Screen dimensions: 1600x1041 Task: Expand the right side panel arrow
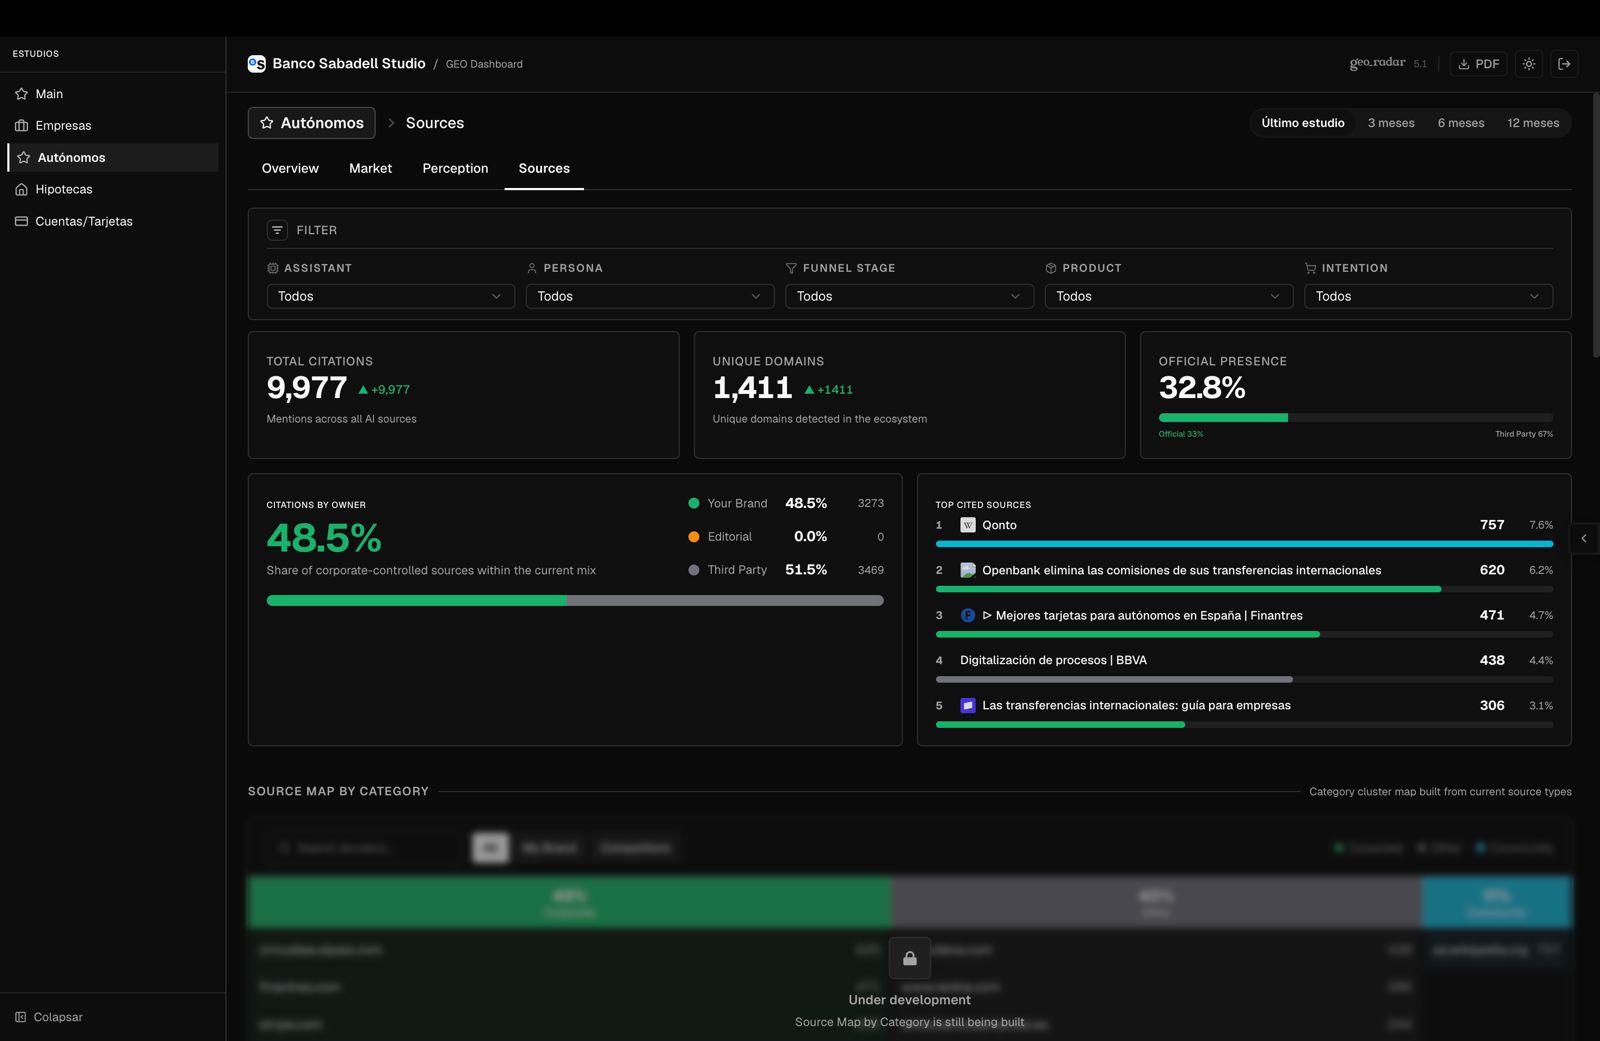pyautogui.click(x=1584, y=539)
